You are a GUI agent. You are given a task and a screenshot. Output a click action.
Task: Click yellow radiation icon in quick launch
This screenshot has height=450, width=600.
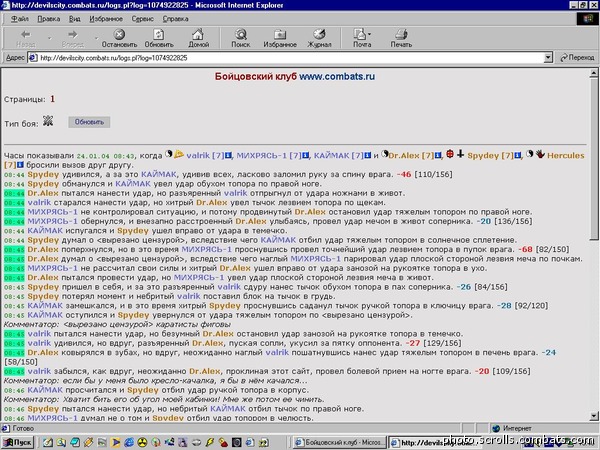(x=142, y=443)
